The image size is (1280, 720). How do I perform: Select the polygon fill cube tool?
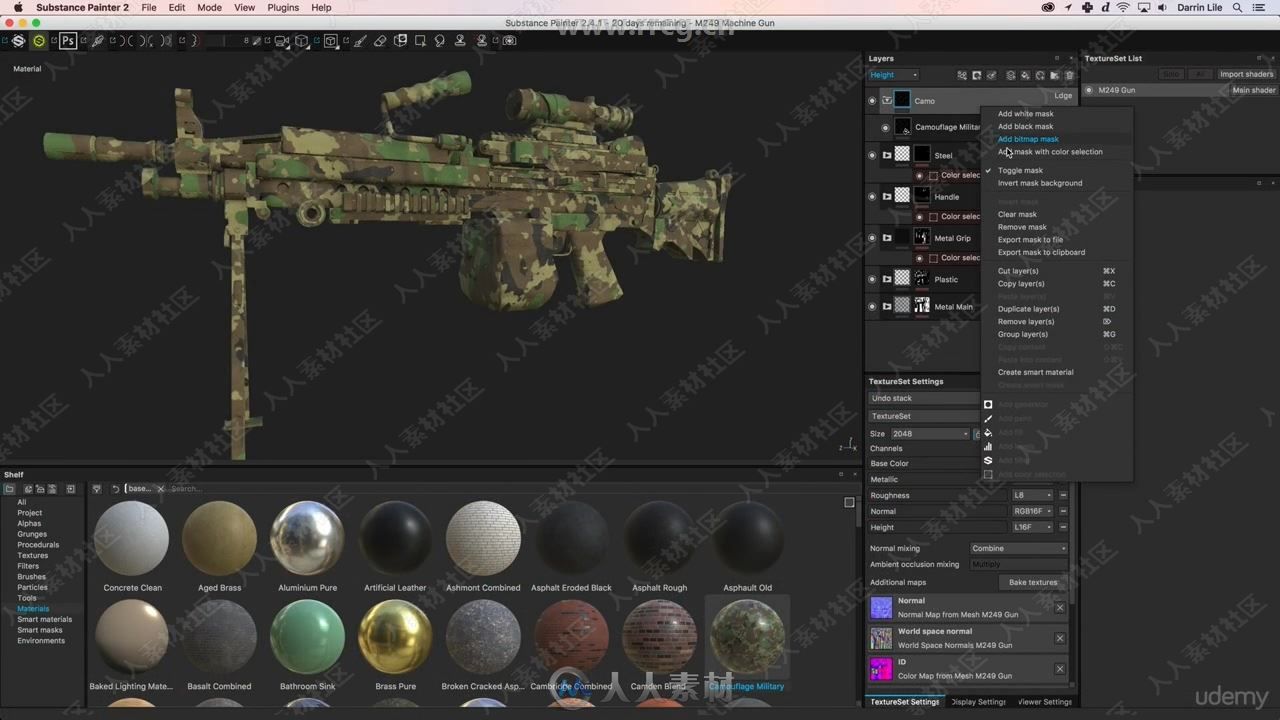(400, 41)
